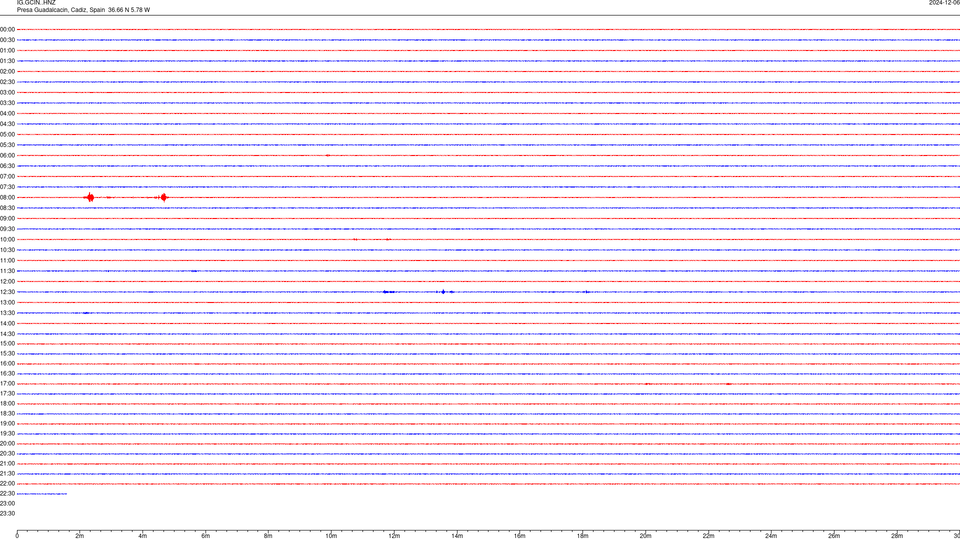Viewport: 960px width, 540px height.
Task: Select the 03:30 time row label
Action: click(x=7, y=103)
